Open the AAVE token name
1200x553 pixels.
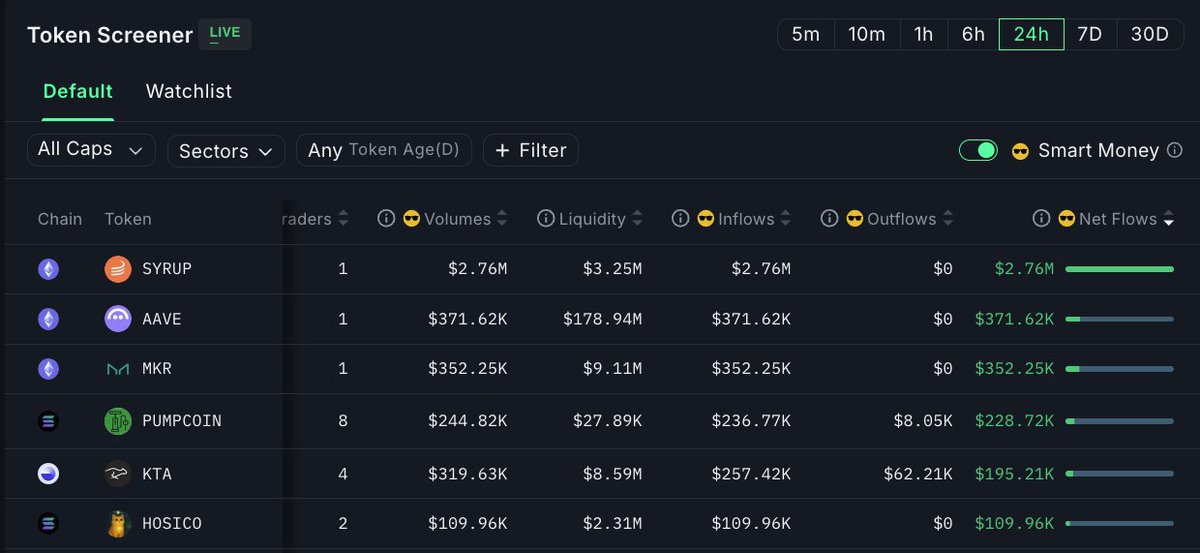pyautogui.click(x=162, y=319)
